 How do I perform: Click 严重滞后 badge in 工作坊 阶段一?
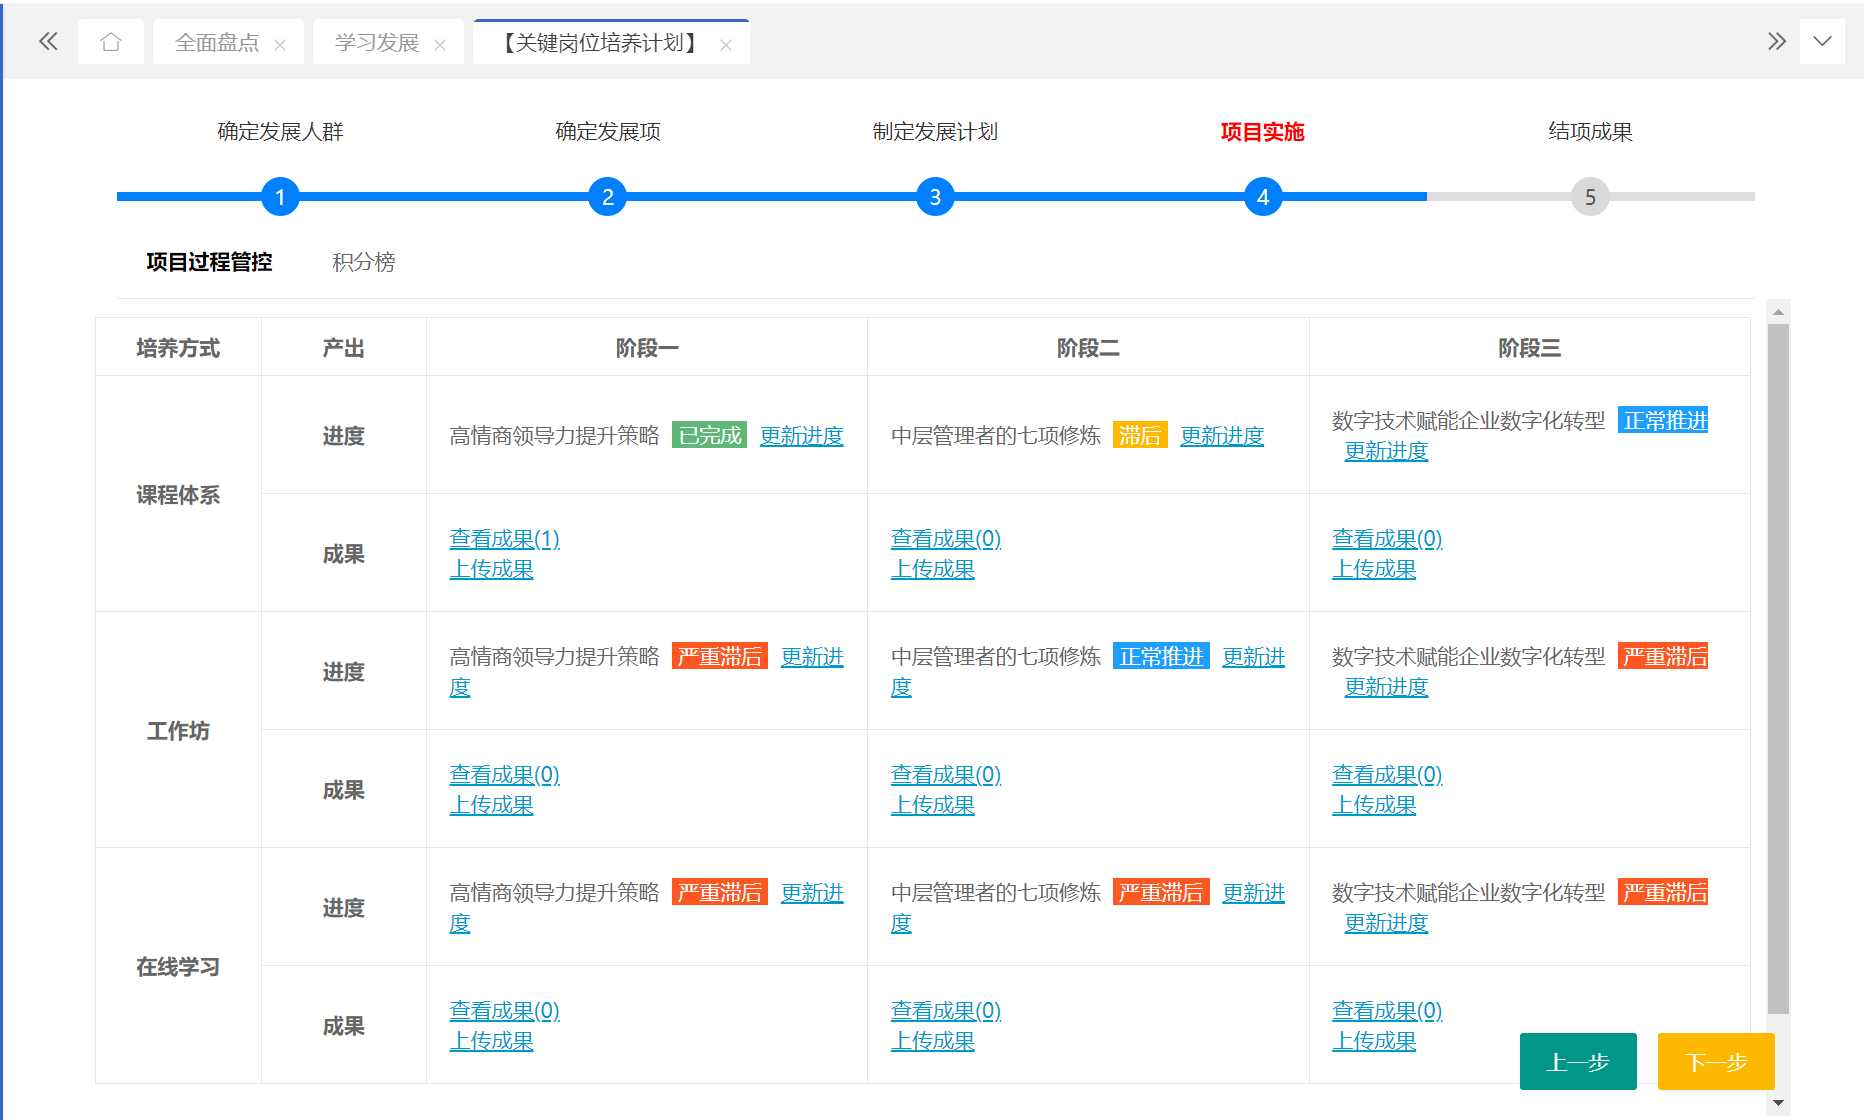720,657
